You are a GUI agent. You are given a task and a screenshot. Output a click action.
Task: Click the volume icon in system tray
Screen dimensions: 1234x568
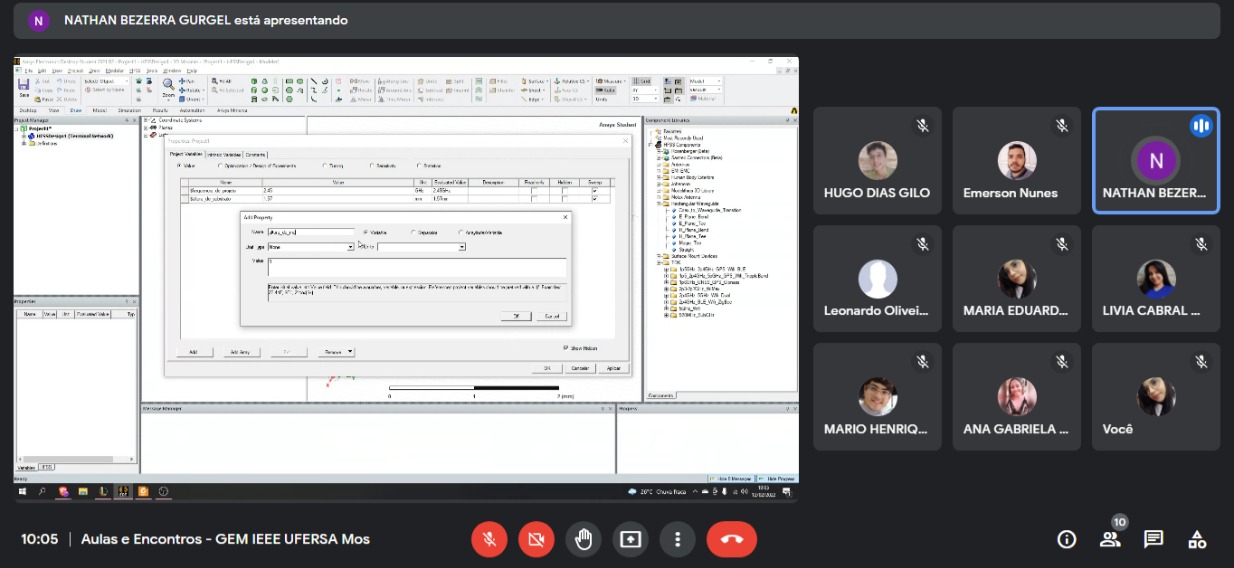point(744,491)
